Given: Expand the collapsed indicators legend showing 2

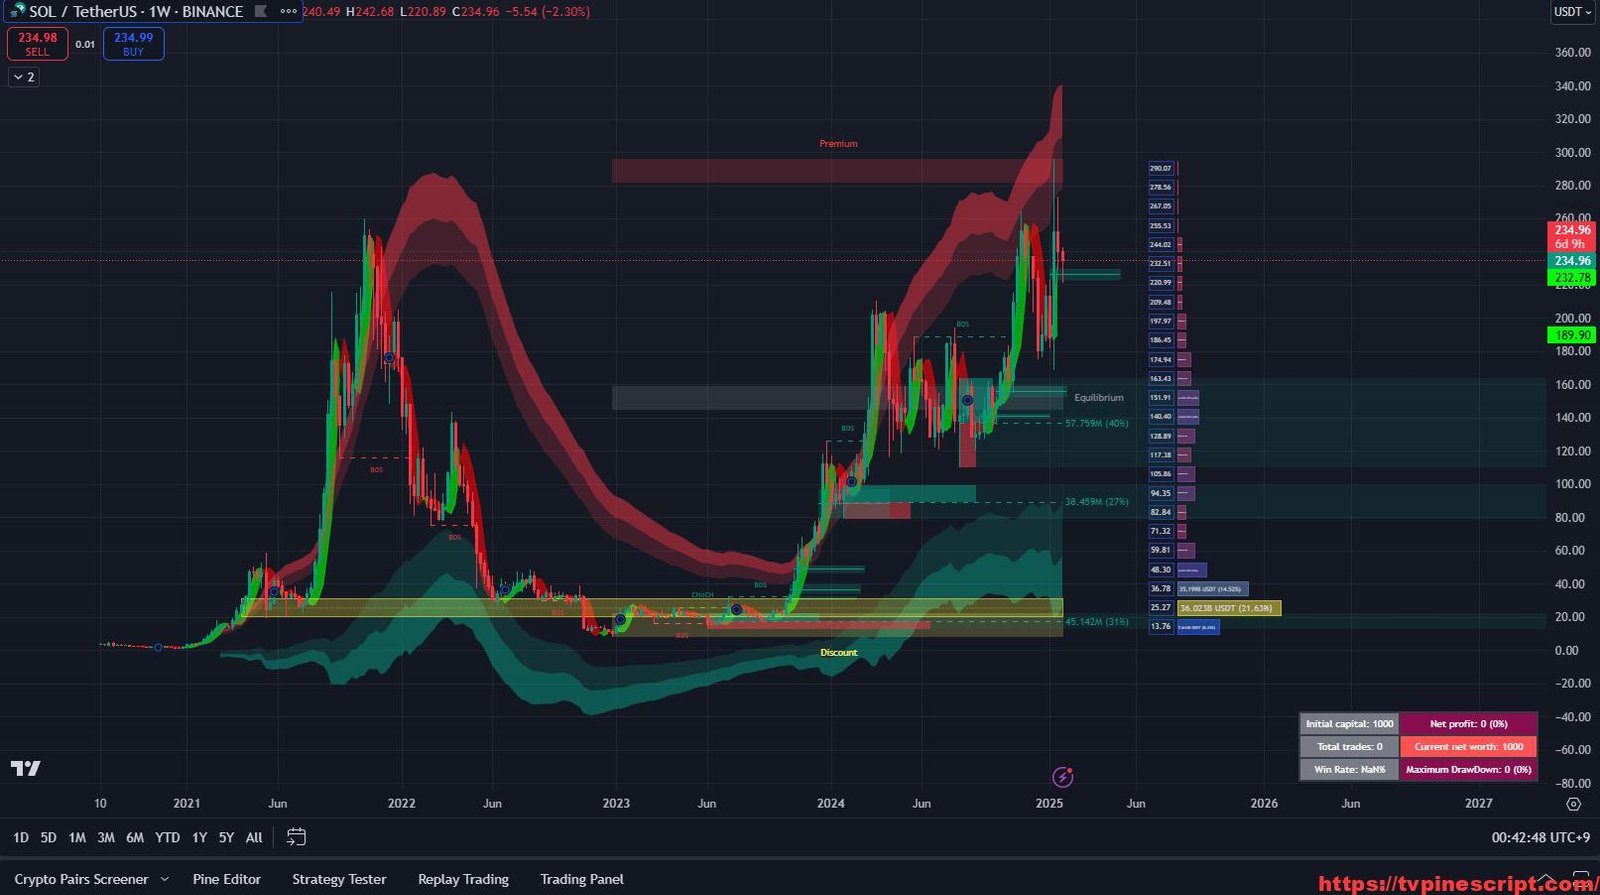Looking at the screenshot, I should [24, 77].
